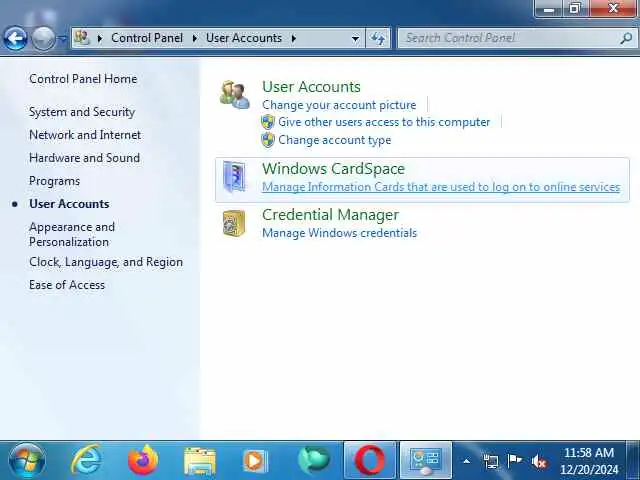Show hidden tray icons arrow
The width and height of the screenshot is (640, 480).
tap(467, 461)
